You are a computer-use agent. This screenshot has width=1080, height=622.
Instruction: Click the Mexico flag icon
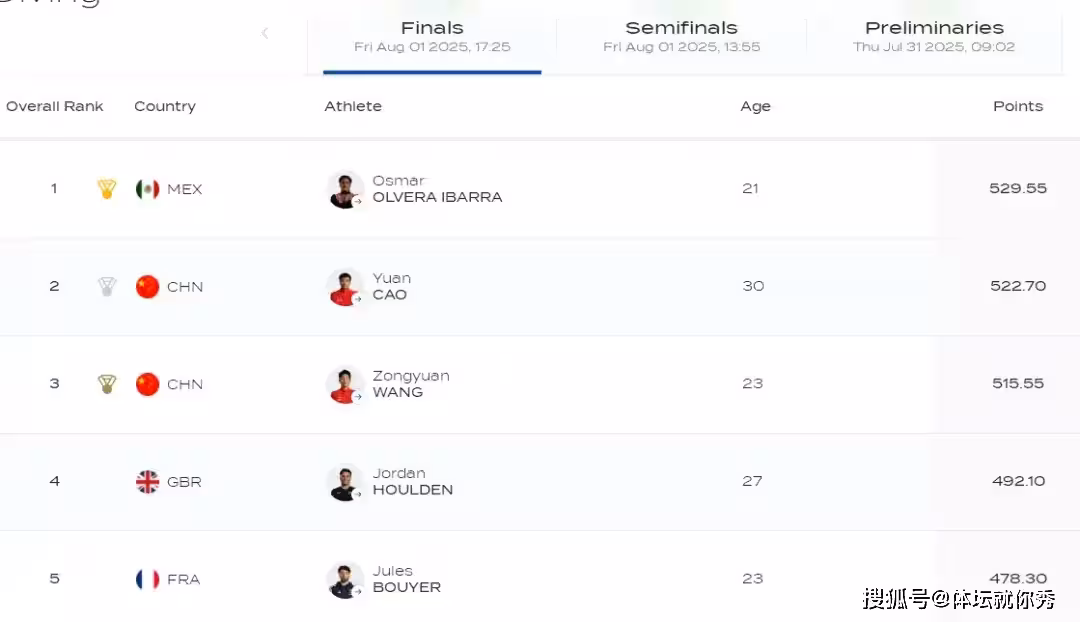pos(148,189)
